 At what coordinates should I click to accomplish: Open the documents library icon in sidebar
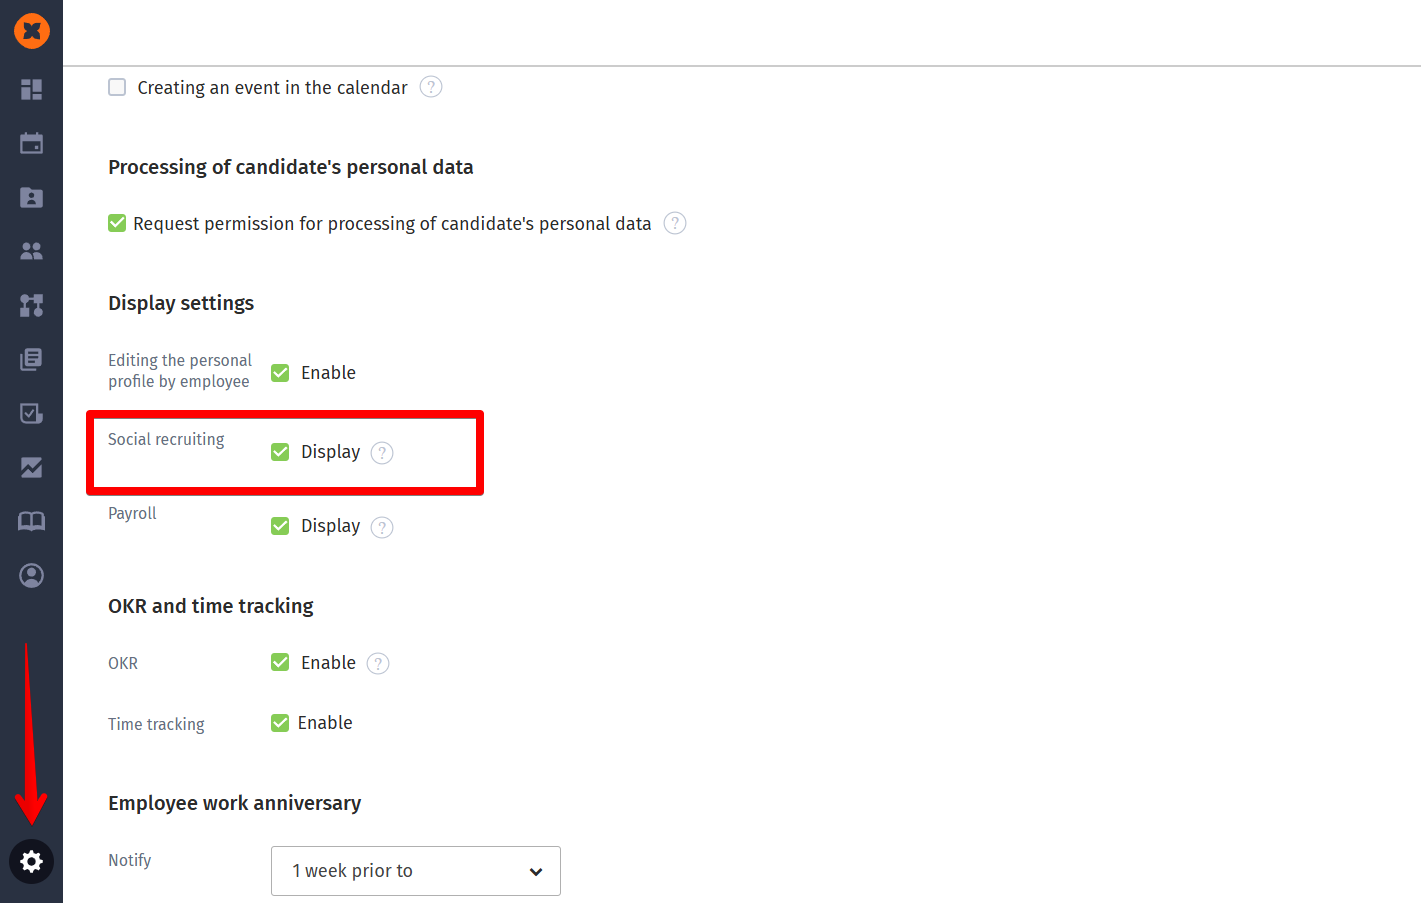pyautogui.click(x=31, y=359)
